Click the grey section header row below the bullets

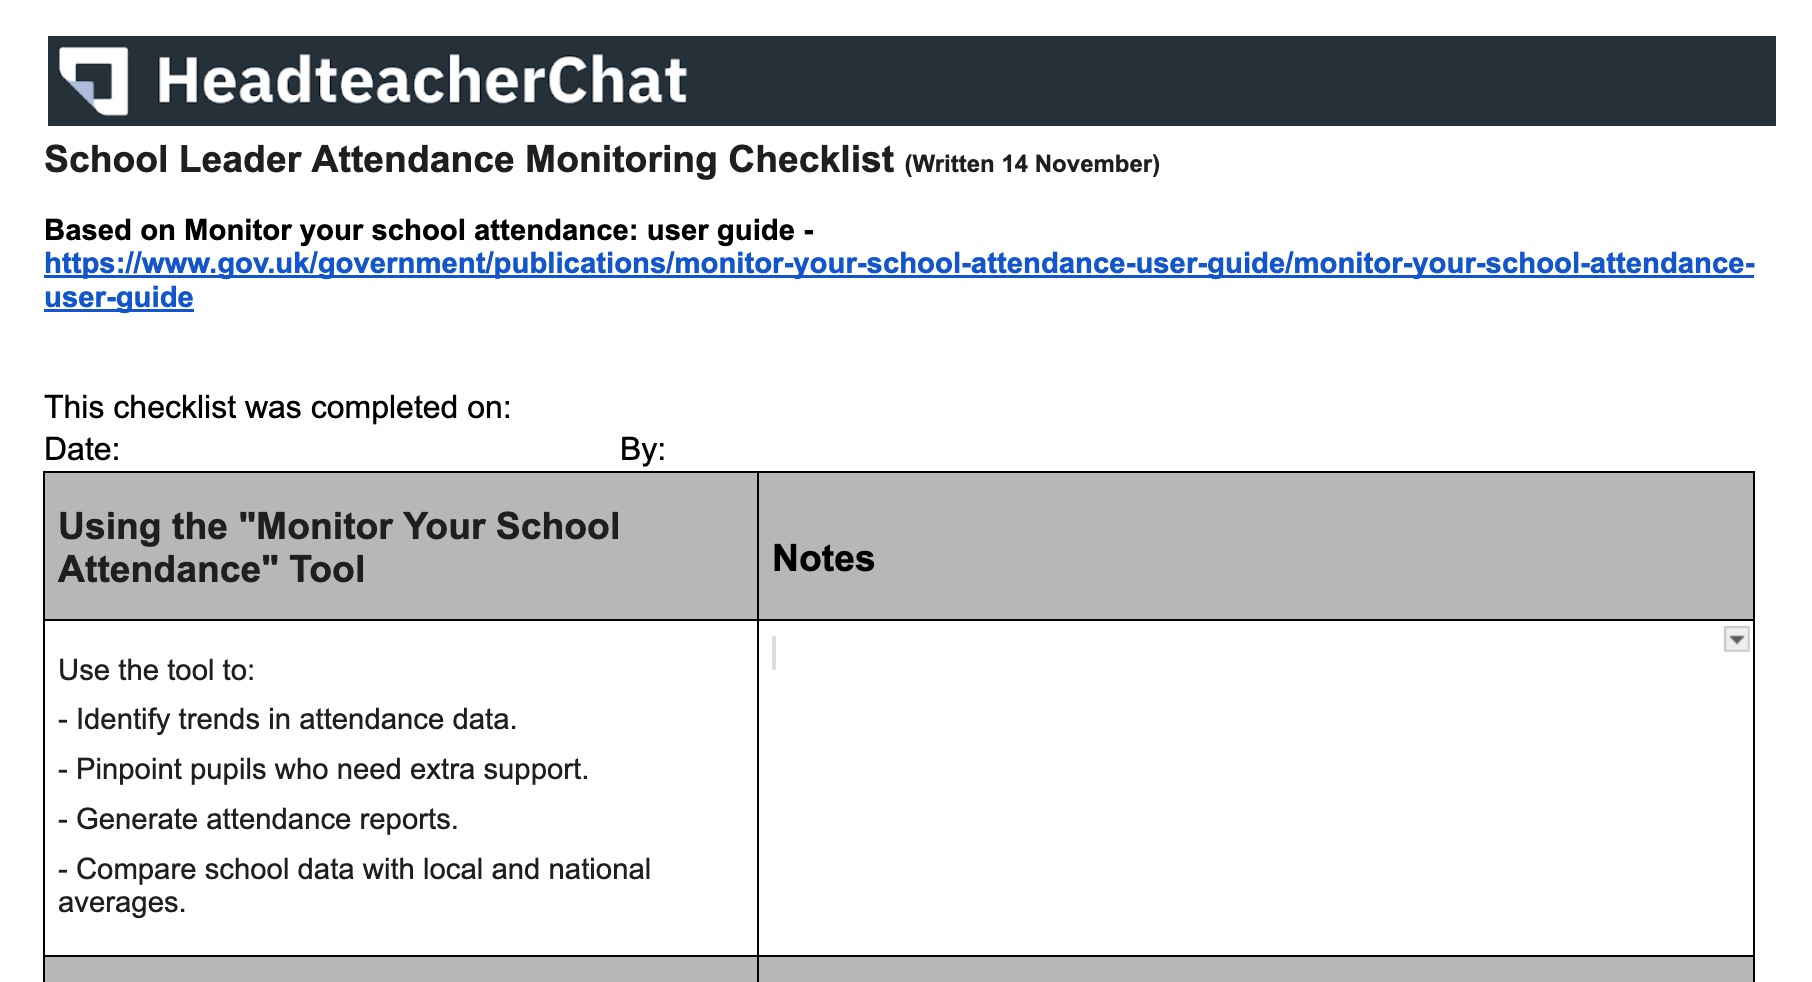click(x=899, y=969)
